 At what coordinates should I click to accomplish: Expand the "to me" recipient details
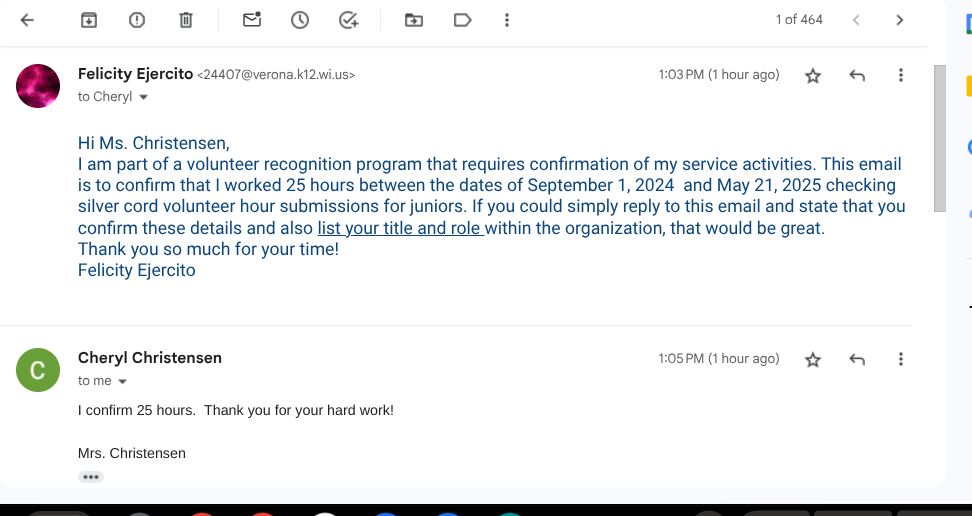(123, 382)
